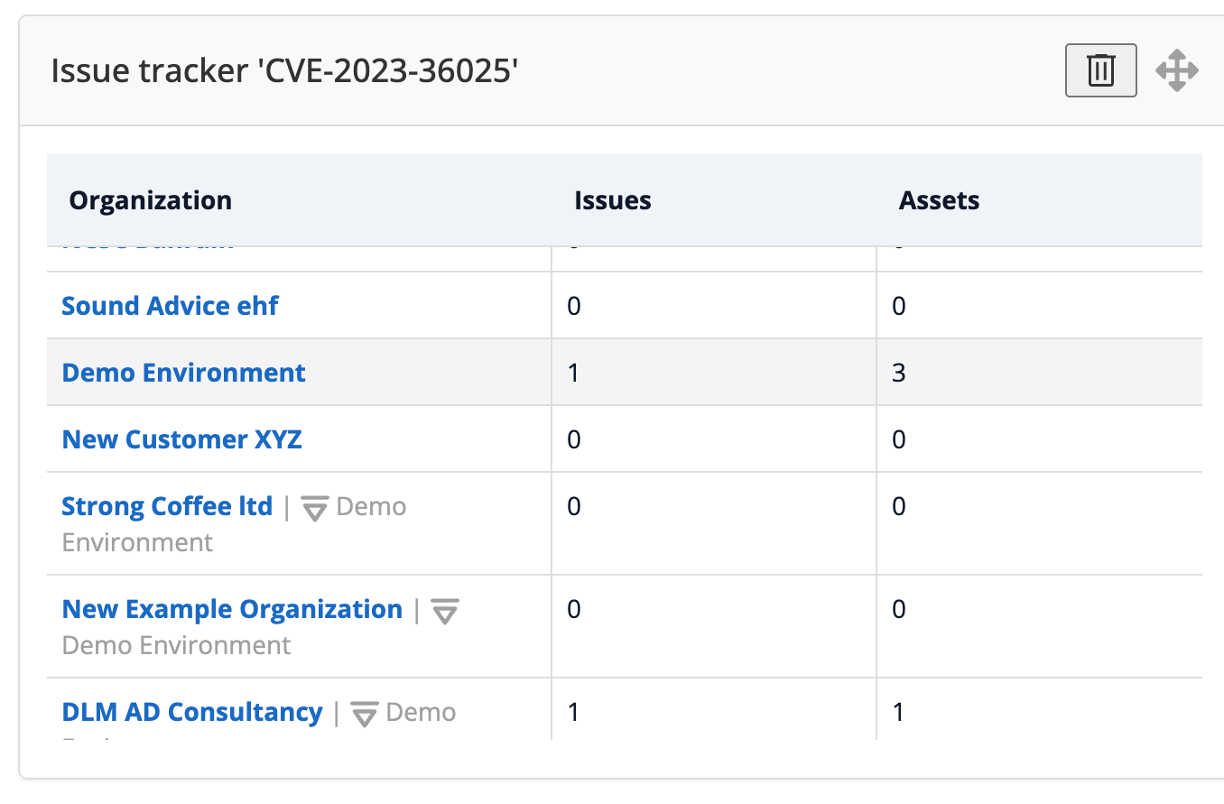Sort by the Organization column header
Screen dimensions: 1224x804
[x=150, y=201]
